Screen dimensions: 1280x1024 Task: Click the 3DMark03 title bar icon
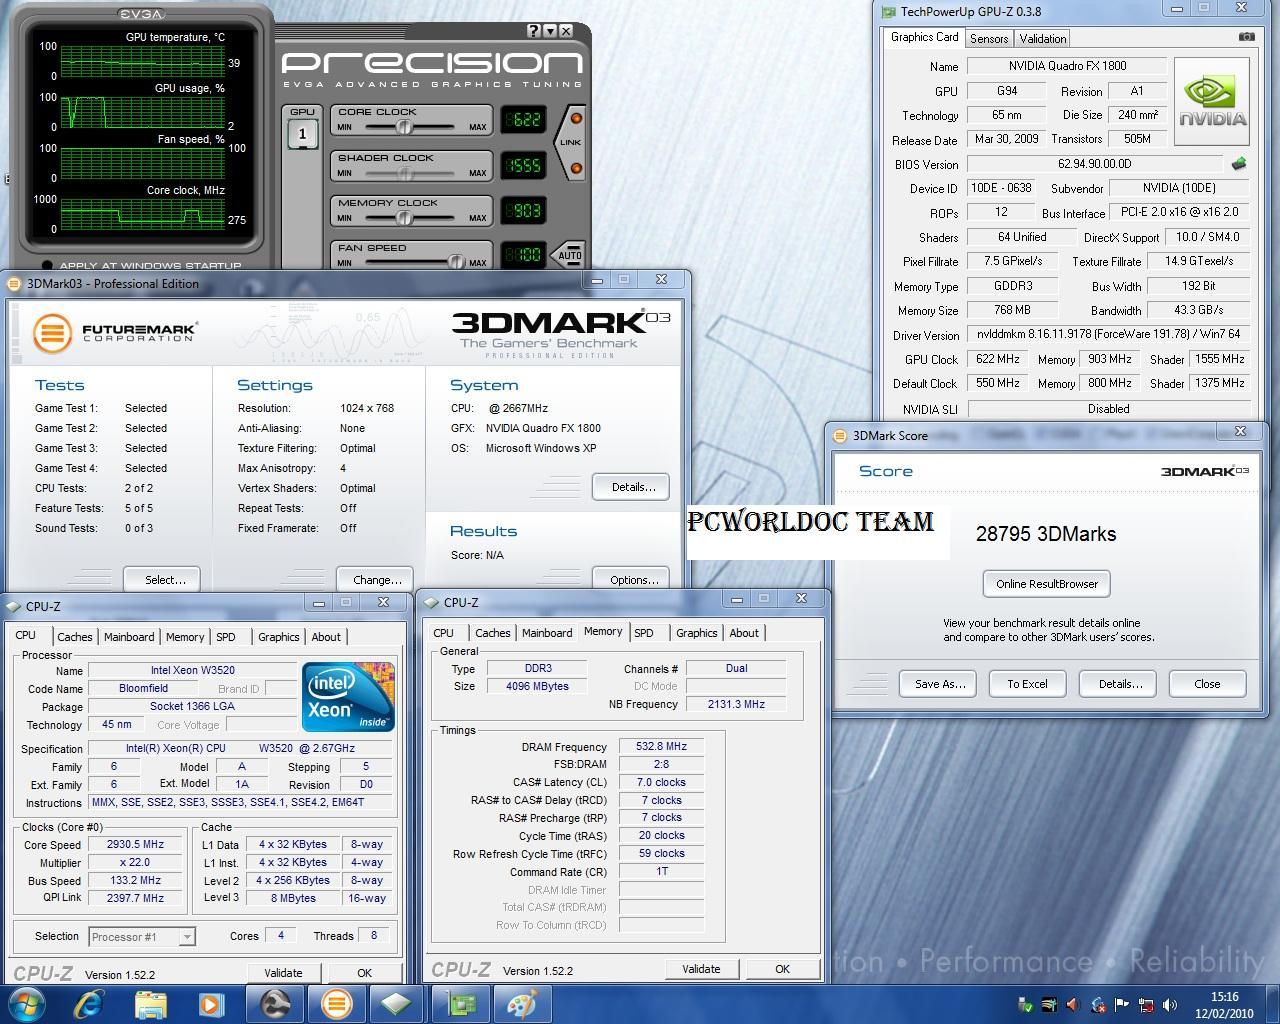[x=14, y=283]
